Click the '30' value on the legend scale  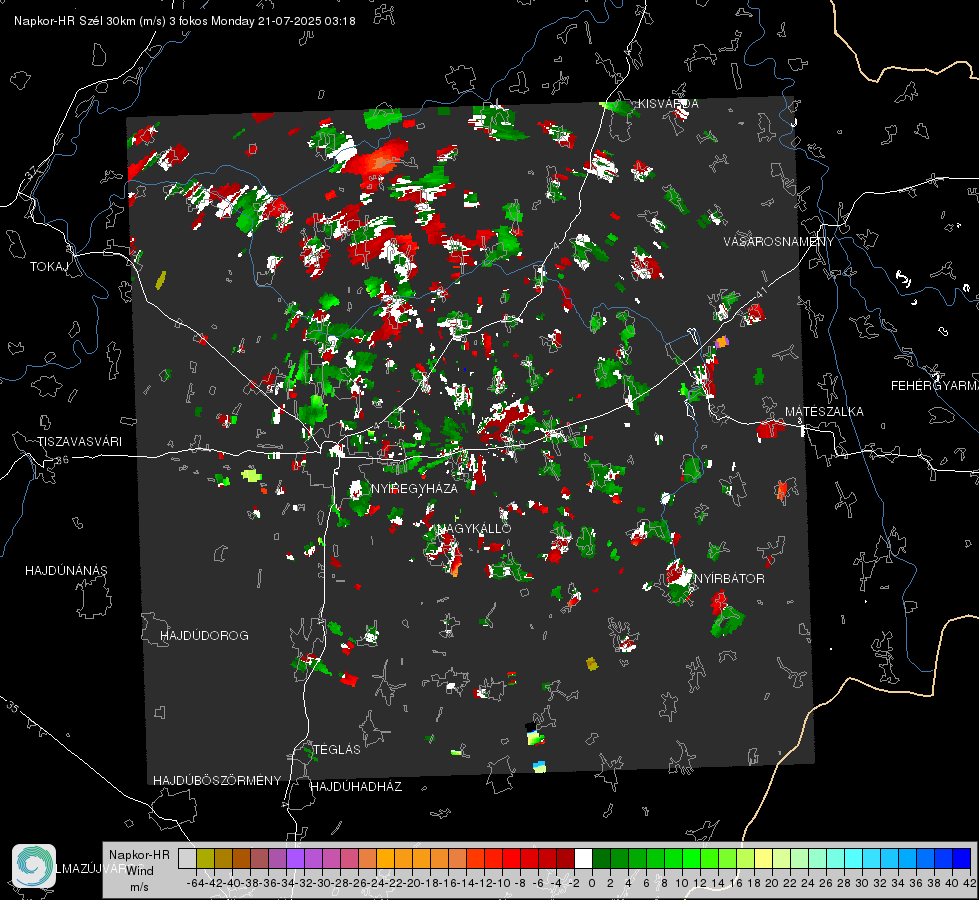862,883
